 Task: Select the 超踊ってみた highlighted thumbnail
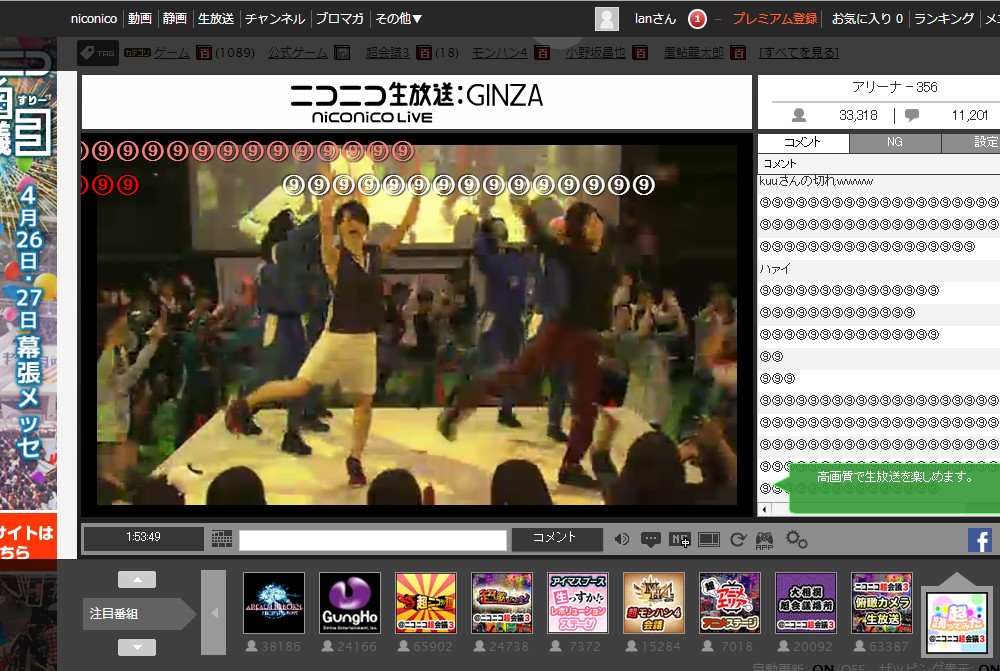(957, 622)
